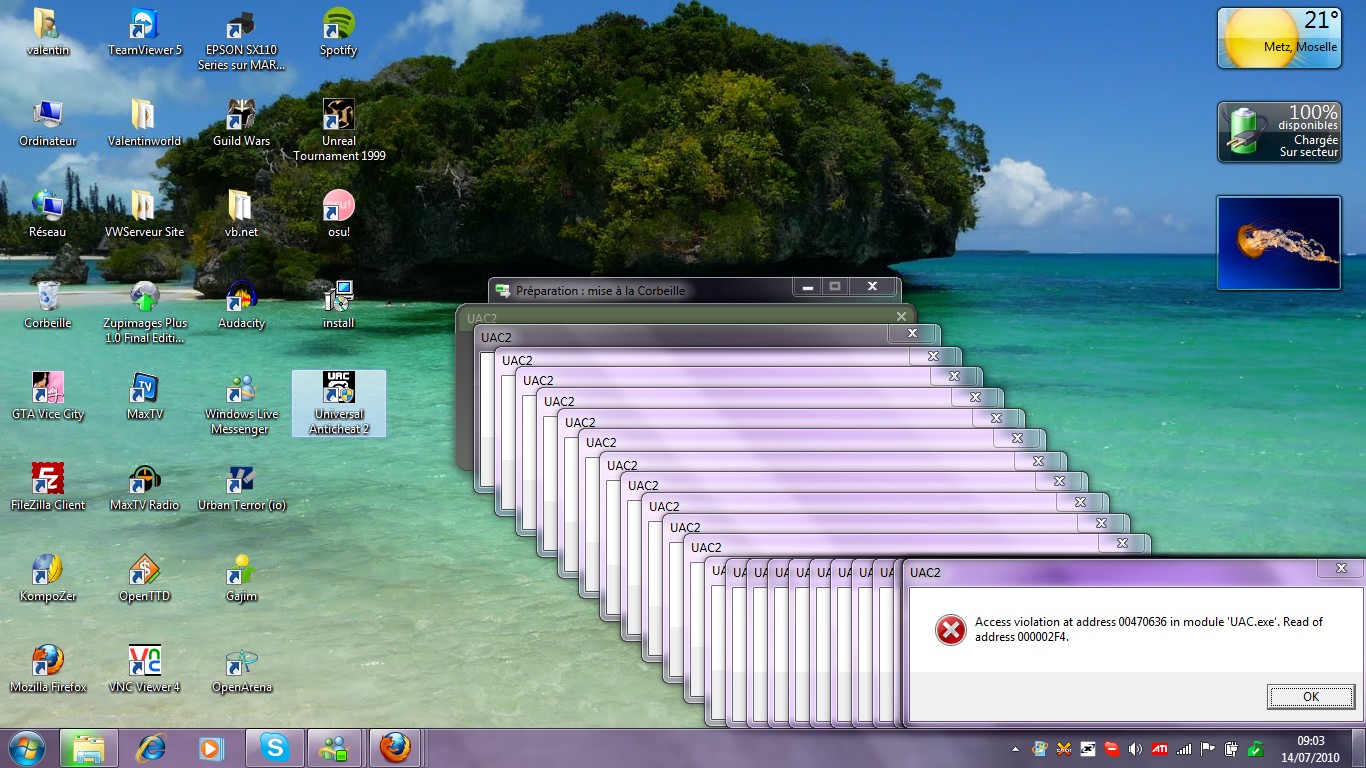The image size is (1366, 768).
Task: Open the valentin user folder icon
Action: [x=47, y=32]
